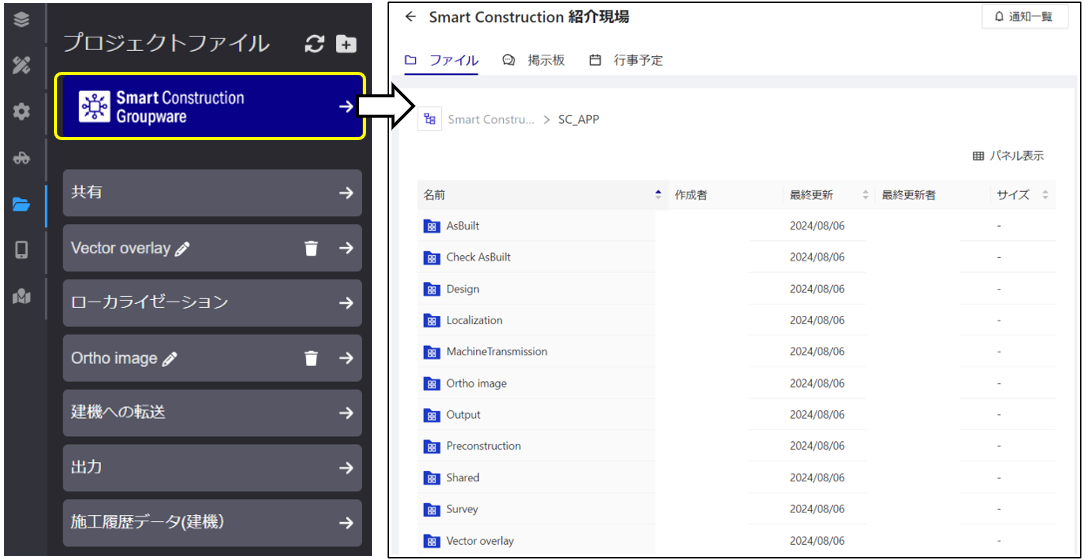The width and height of the screenshot is (1088, 560).
Task: Open the Shared folder
Action: point(463,477)
